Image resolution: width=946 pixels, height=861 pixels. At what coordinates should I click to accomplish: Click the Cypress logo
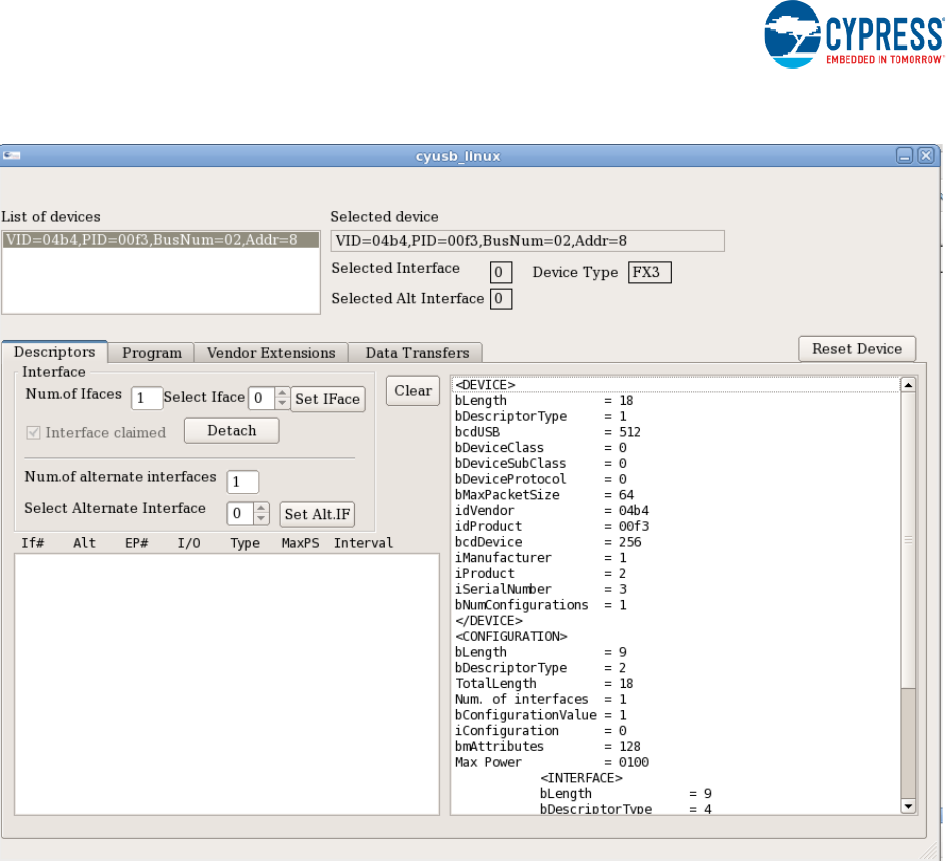tap(853, 34)
